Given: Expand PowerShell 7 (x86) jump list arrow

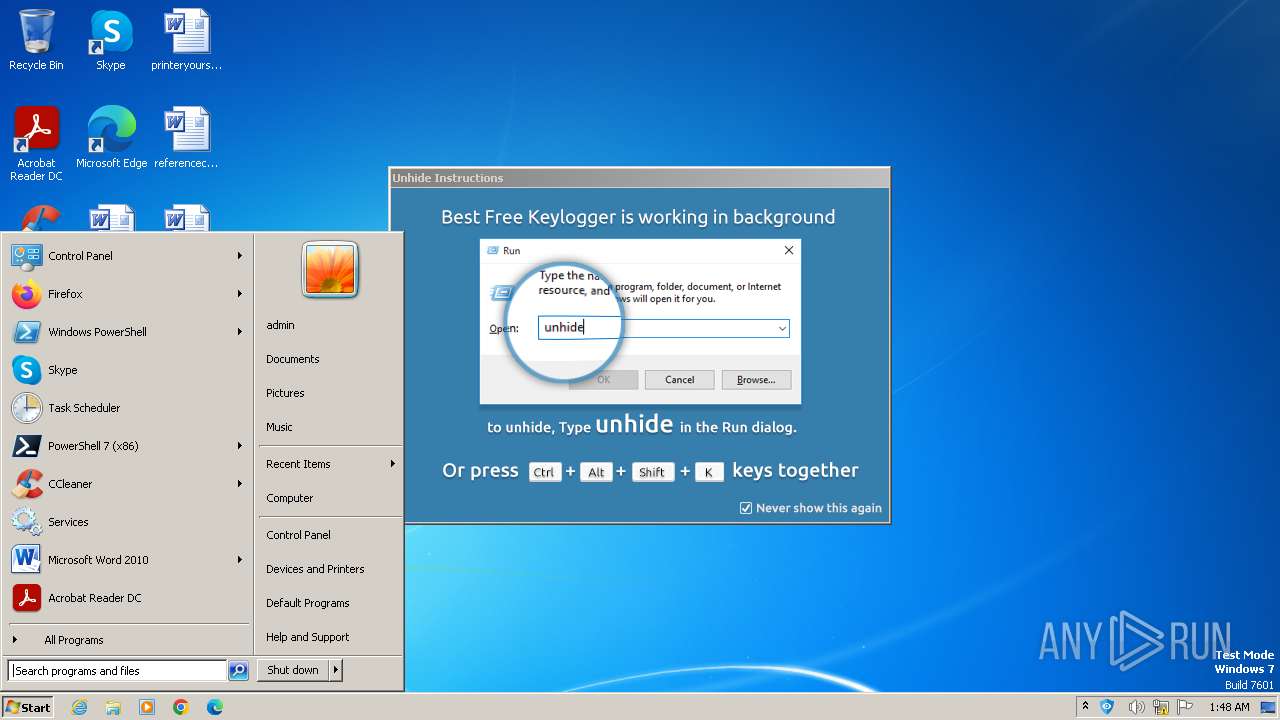Looking at the screenshot, I should [x=240, y=446].
